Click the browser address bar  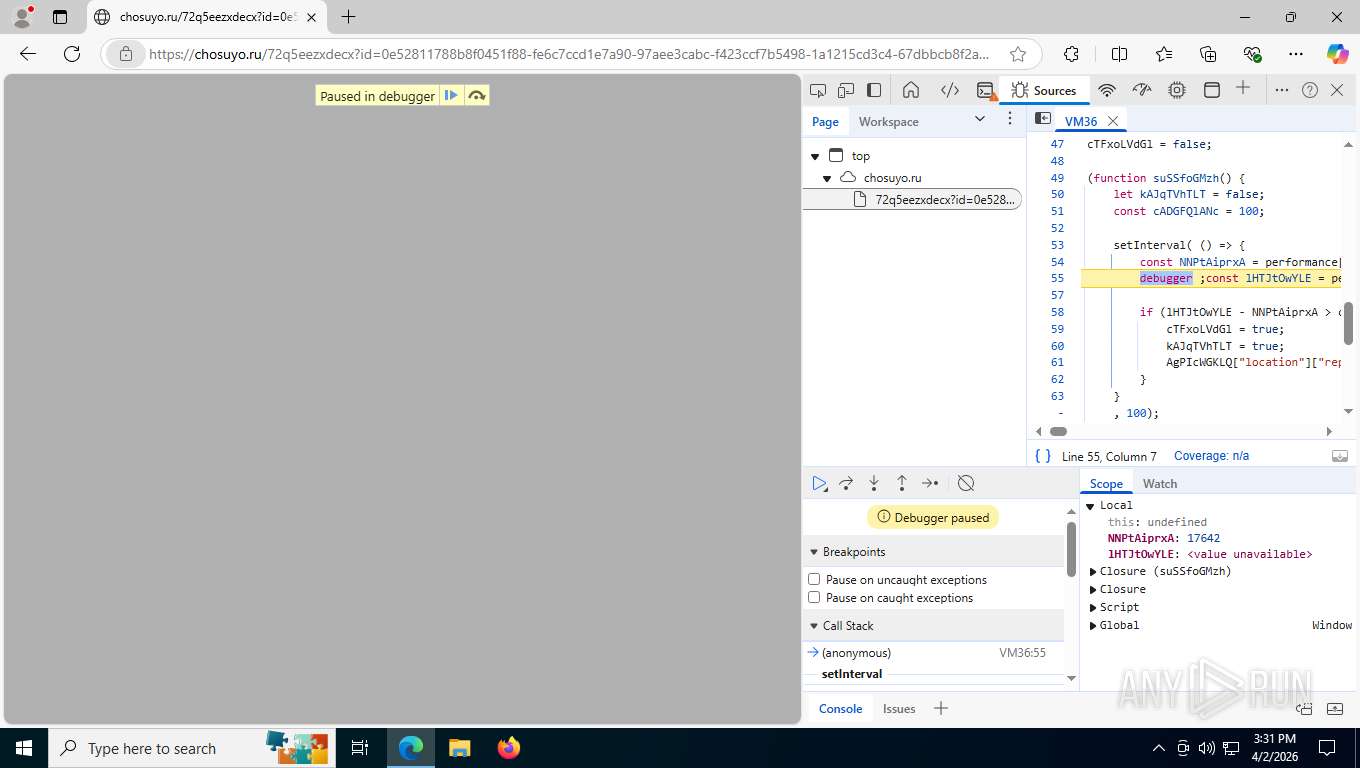[570, 54]
